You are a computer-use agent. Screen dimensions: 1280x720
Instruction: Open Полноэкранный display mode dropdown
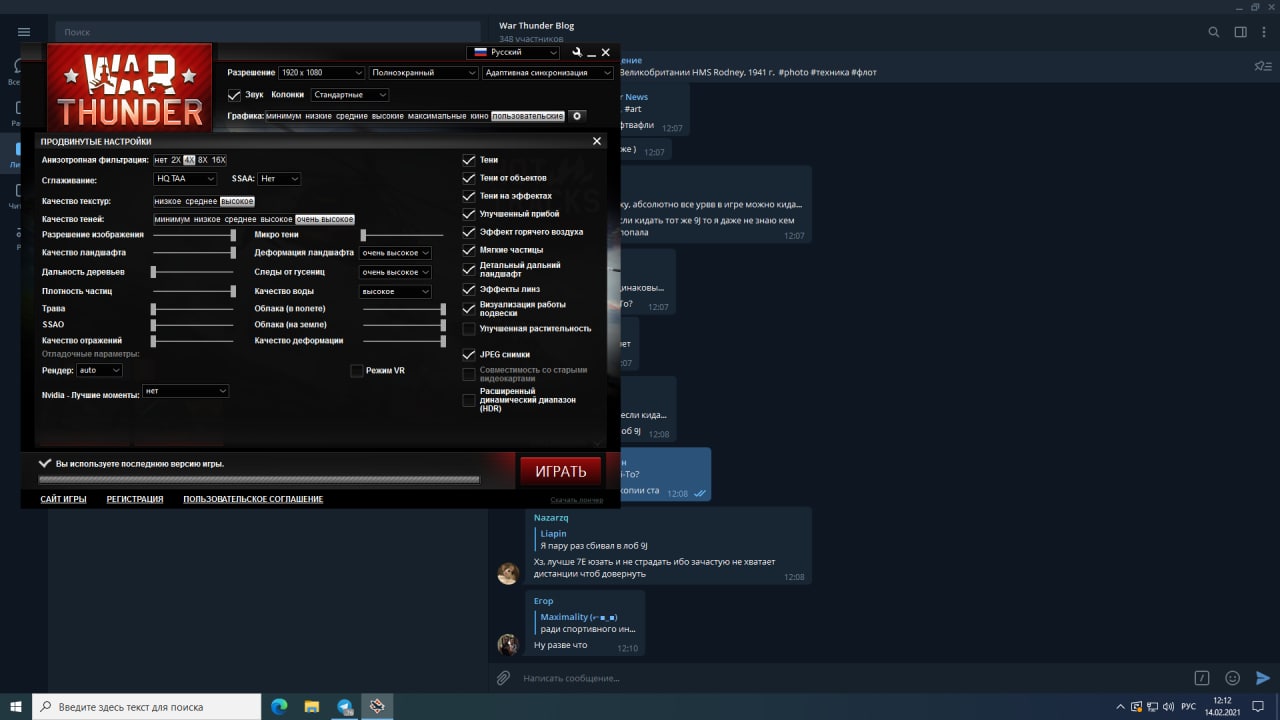424,73
